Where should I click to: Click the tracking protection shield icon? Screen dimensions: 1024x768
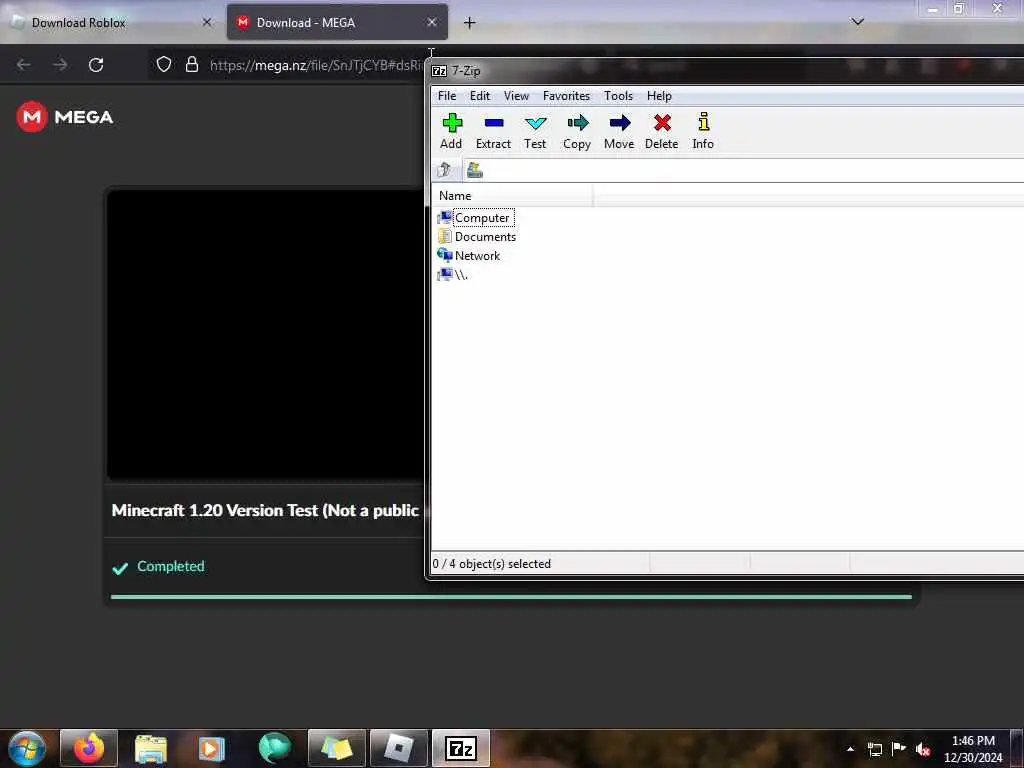tap(164, 64)
